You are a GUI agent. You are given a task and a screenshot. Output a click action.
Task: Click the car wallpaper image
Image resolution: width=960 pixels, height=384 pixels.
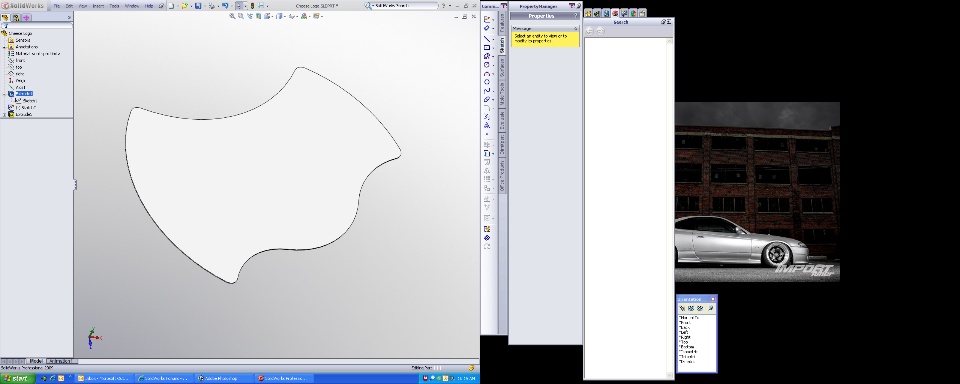tap(757, 191)
